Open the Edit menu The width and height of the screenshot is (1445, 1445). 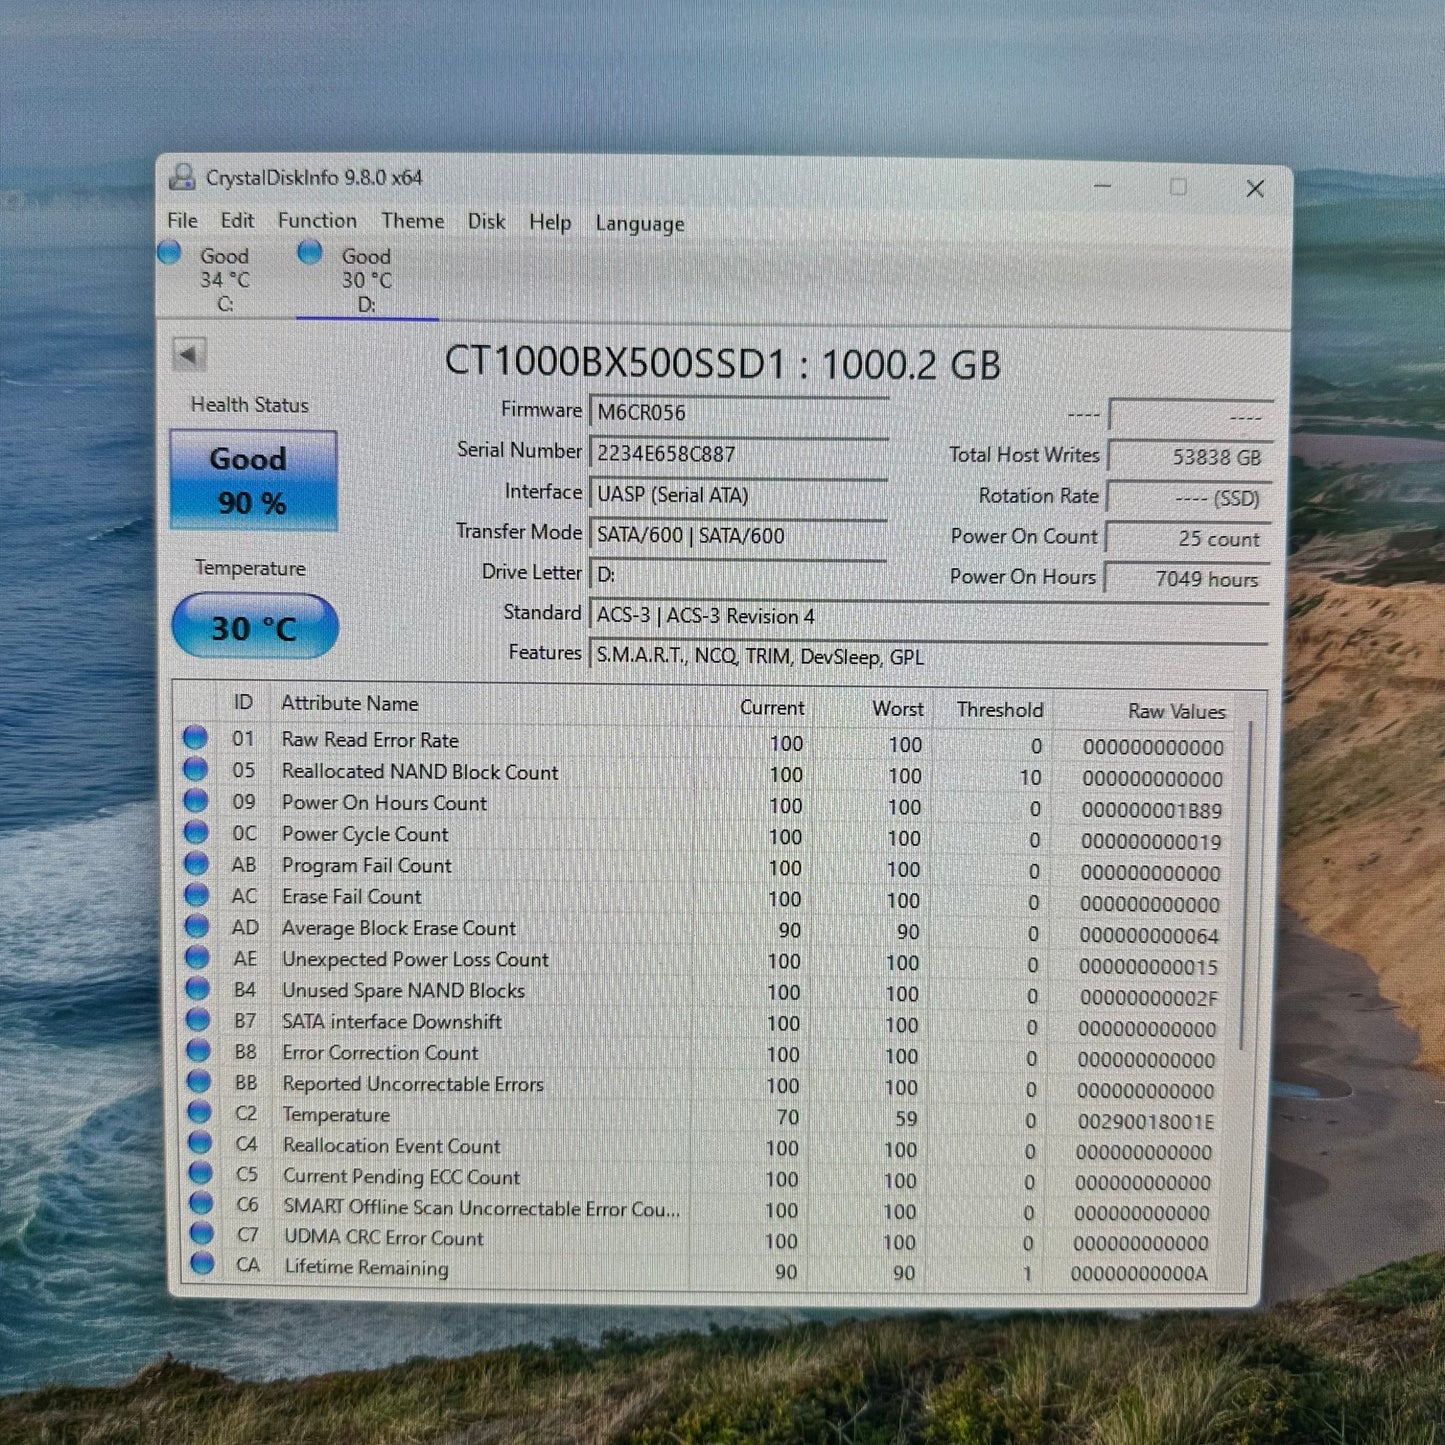237,220
